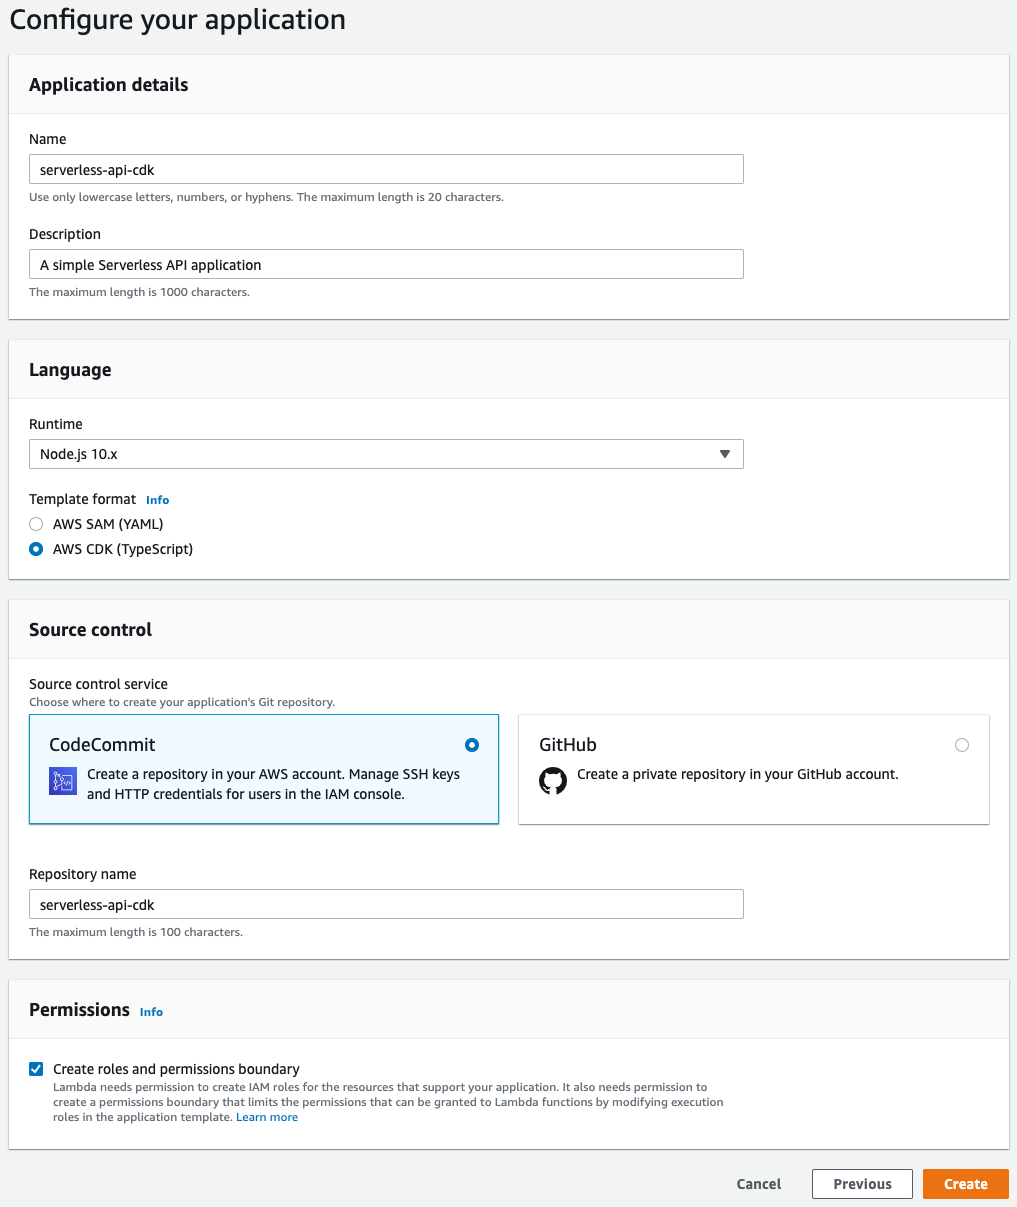Viewport: 1017px width, 1207px height.
Task: Click the Name input field
Action: pos(386,169)
